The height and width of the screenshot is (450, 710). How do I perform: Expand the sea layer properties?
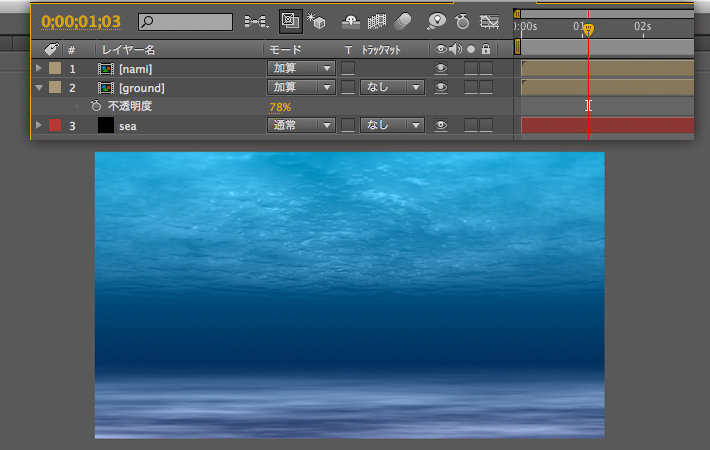click(x=39, y=126)
